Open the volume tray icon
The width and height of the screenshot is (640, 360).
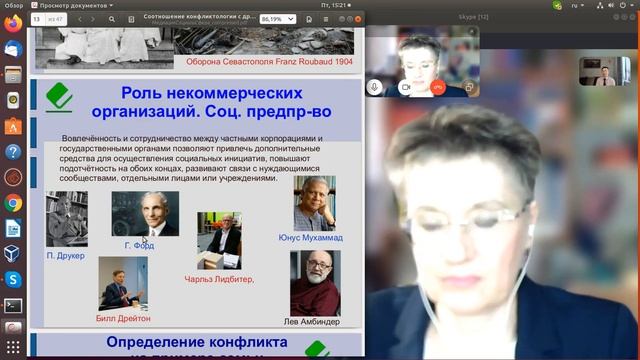(x=611, y=5)
